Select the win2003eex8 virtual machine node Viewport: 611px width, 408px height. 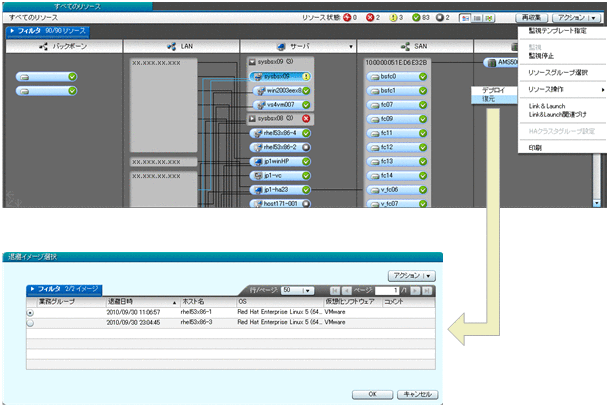tap(280, 90)
